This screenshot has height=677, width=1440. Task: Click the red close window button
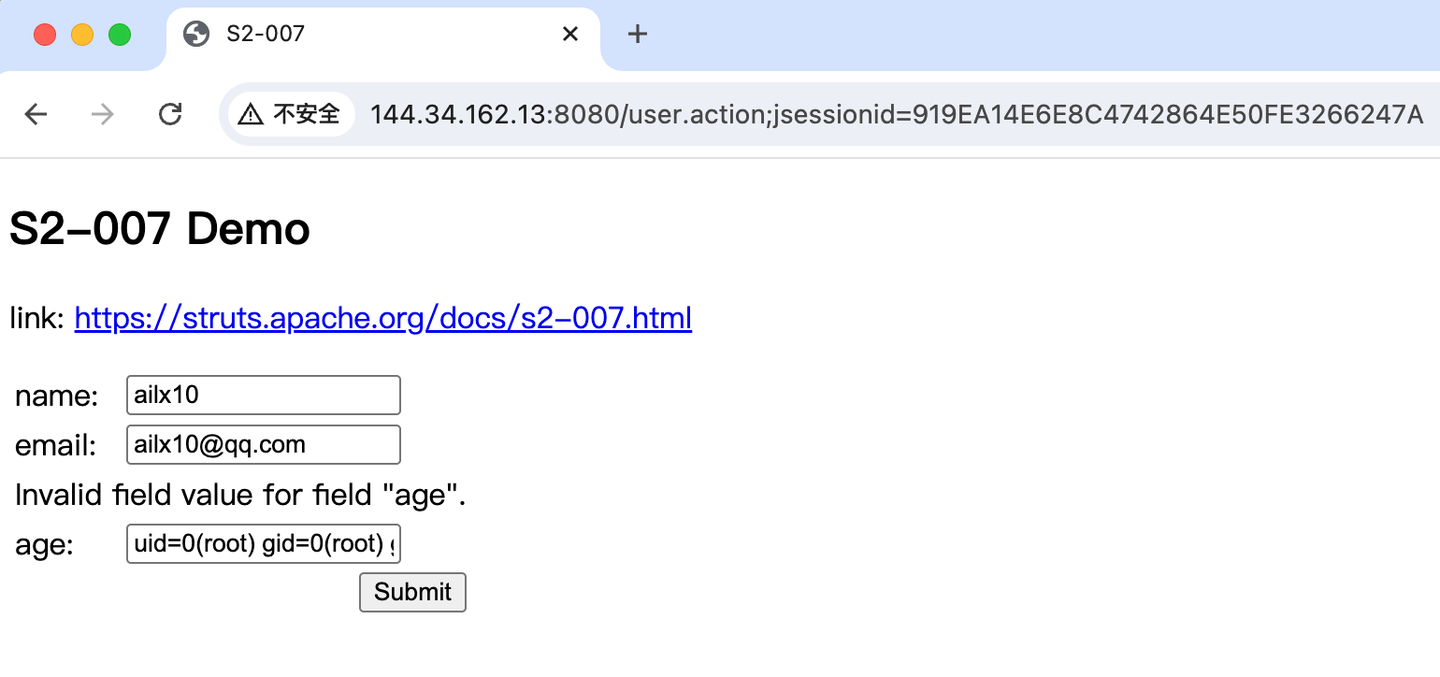pos(45,35)
